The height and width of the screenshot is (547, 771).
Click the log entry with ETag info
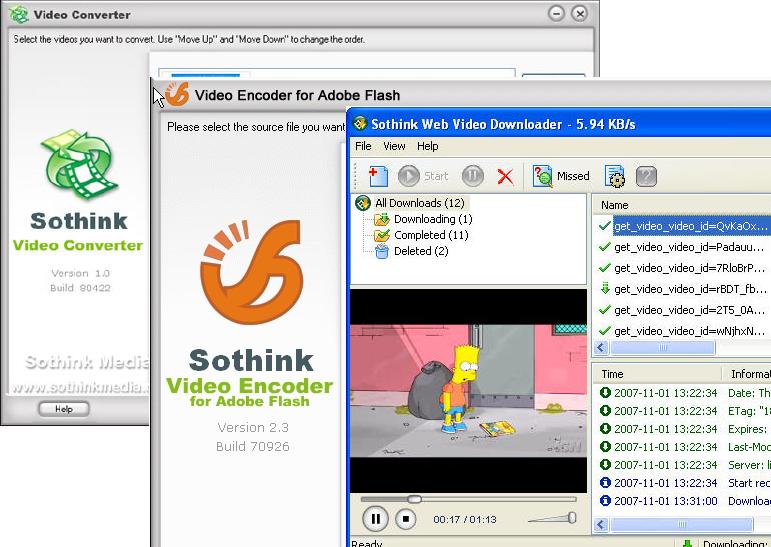(684, 411)
